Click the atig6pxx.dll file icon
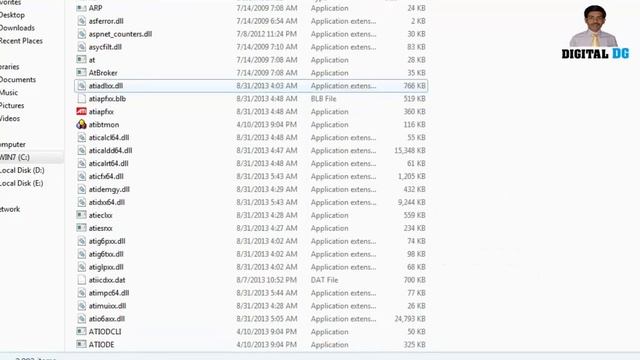 pos(81,241)
